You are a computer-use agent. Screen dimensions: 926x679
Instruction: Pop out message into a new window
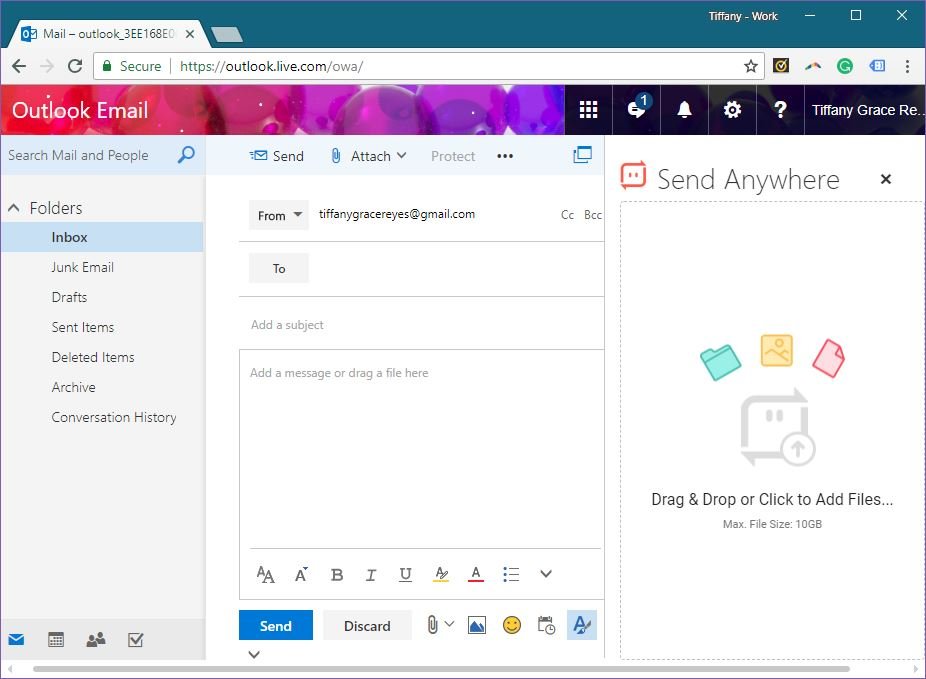pyautogui.click(x=582, y=155)
